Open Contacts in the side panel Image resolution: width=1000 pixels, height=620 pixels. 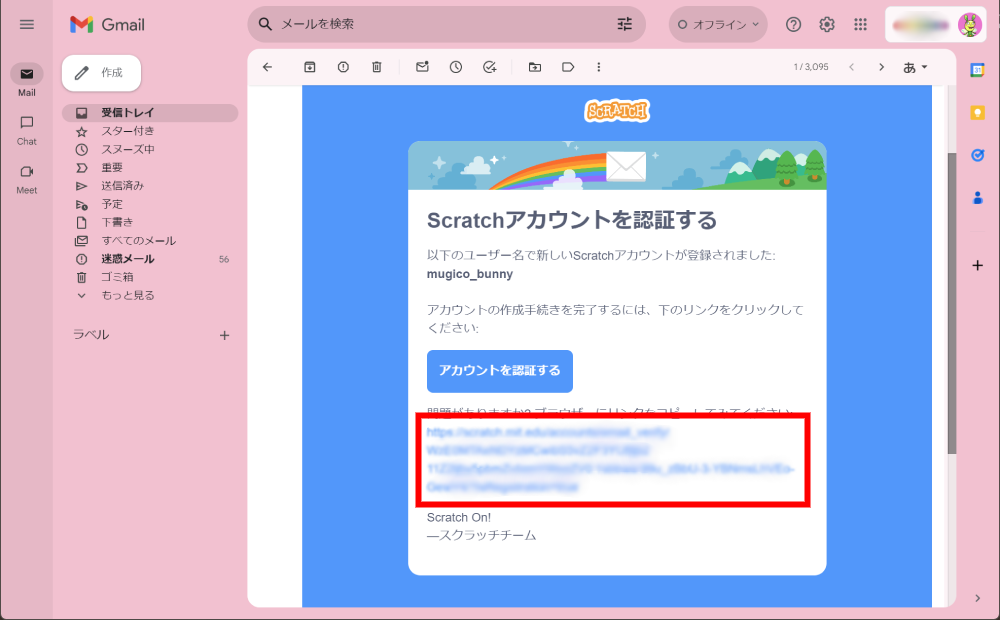(977, 198)
